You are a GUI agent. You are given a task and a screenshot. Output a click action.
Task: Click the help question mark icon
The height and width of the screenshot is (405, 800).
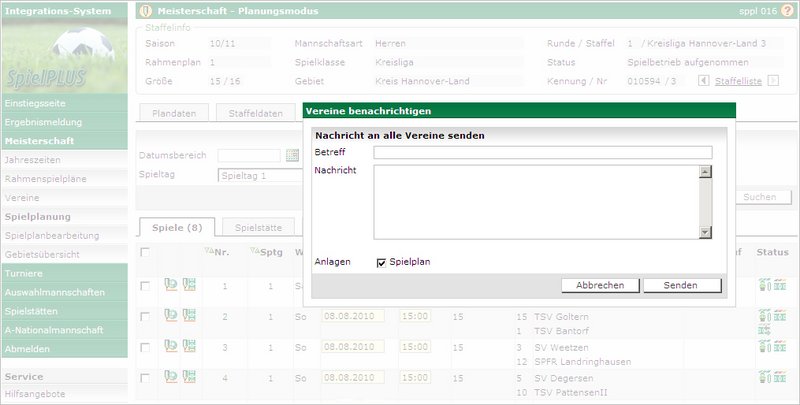(x=787, y=11)
